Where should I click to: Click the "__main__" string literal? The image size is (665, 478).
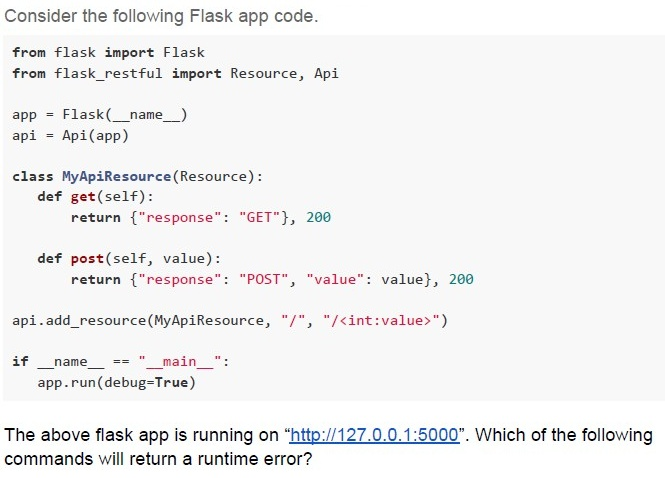pyautogui.click(x=179, y=362)
